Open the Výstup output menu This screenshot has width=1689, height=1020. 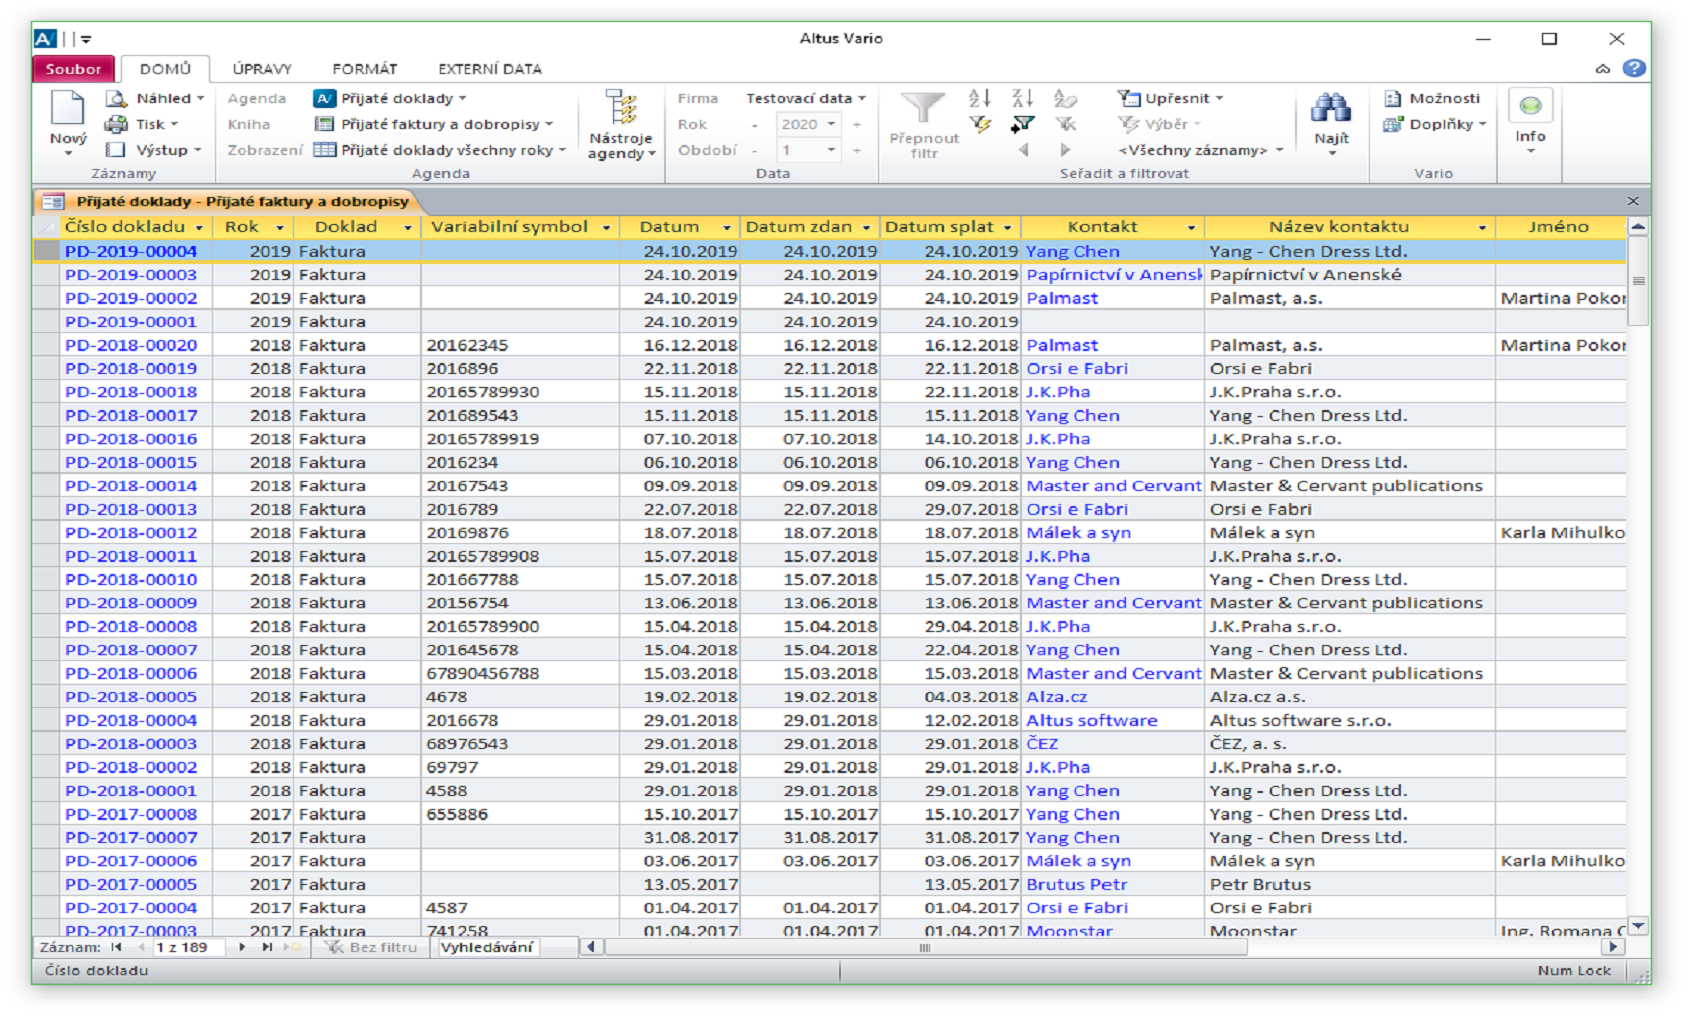click(x=154, y=150)
